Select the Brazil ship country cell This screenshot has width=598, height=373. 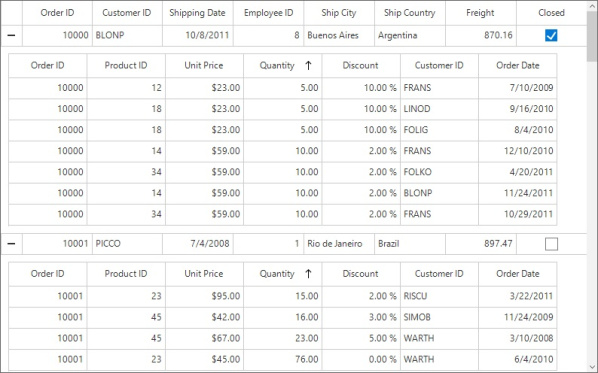410,244
